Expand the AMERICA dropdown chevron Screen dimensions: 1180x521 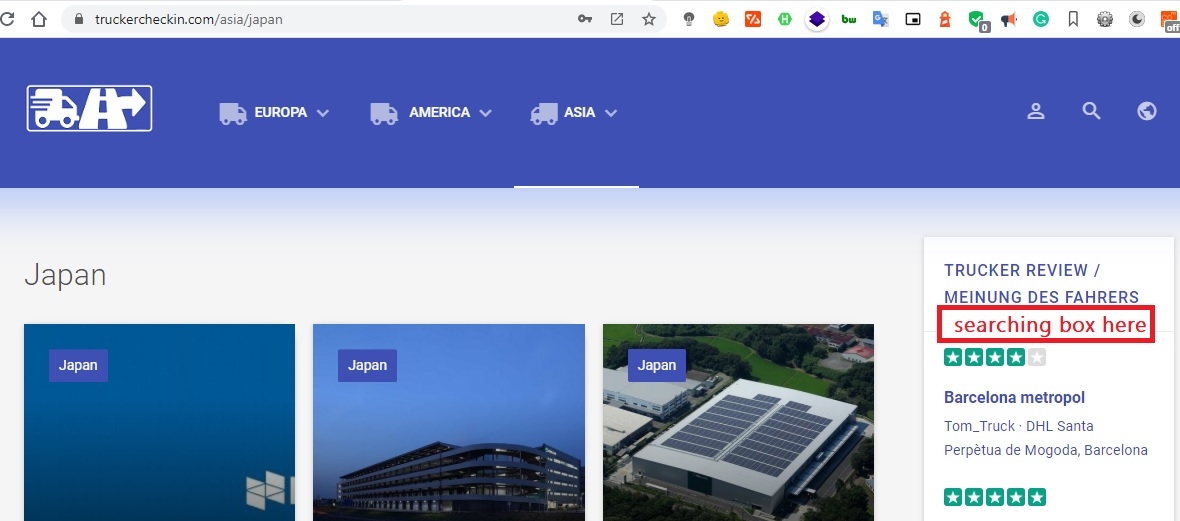point(486,113)
